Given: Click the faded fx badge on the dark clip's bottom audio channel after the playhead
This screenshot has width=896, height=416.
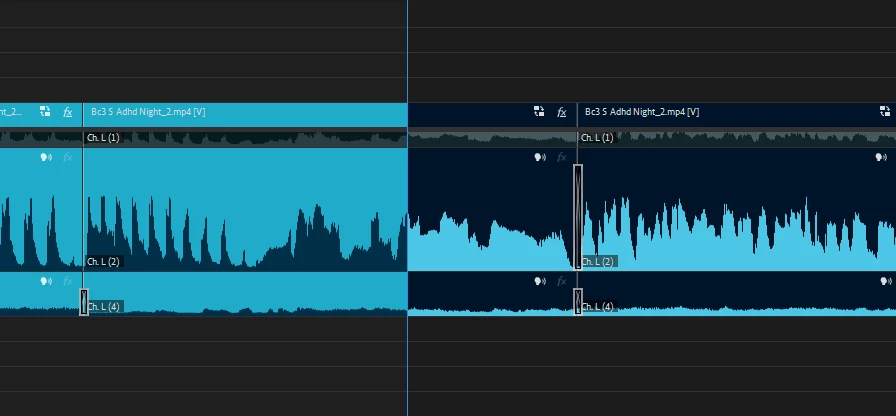Looking at the screenshot, I should pos(562,281).
